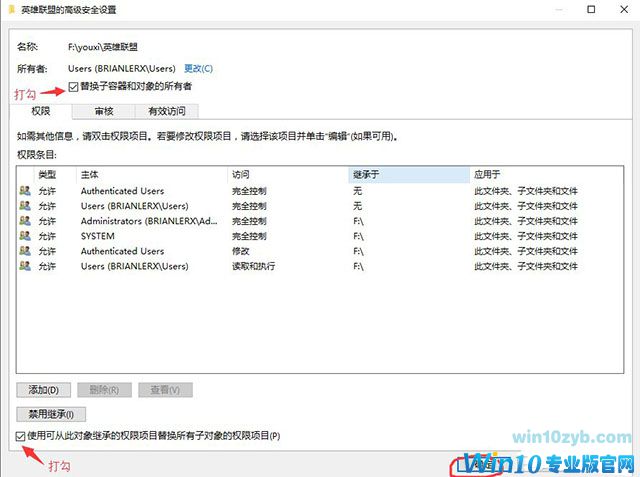
Task: Sort by the 主体 column header
Action: [152, 175]
